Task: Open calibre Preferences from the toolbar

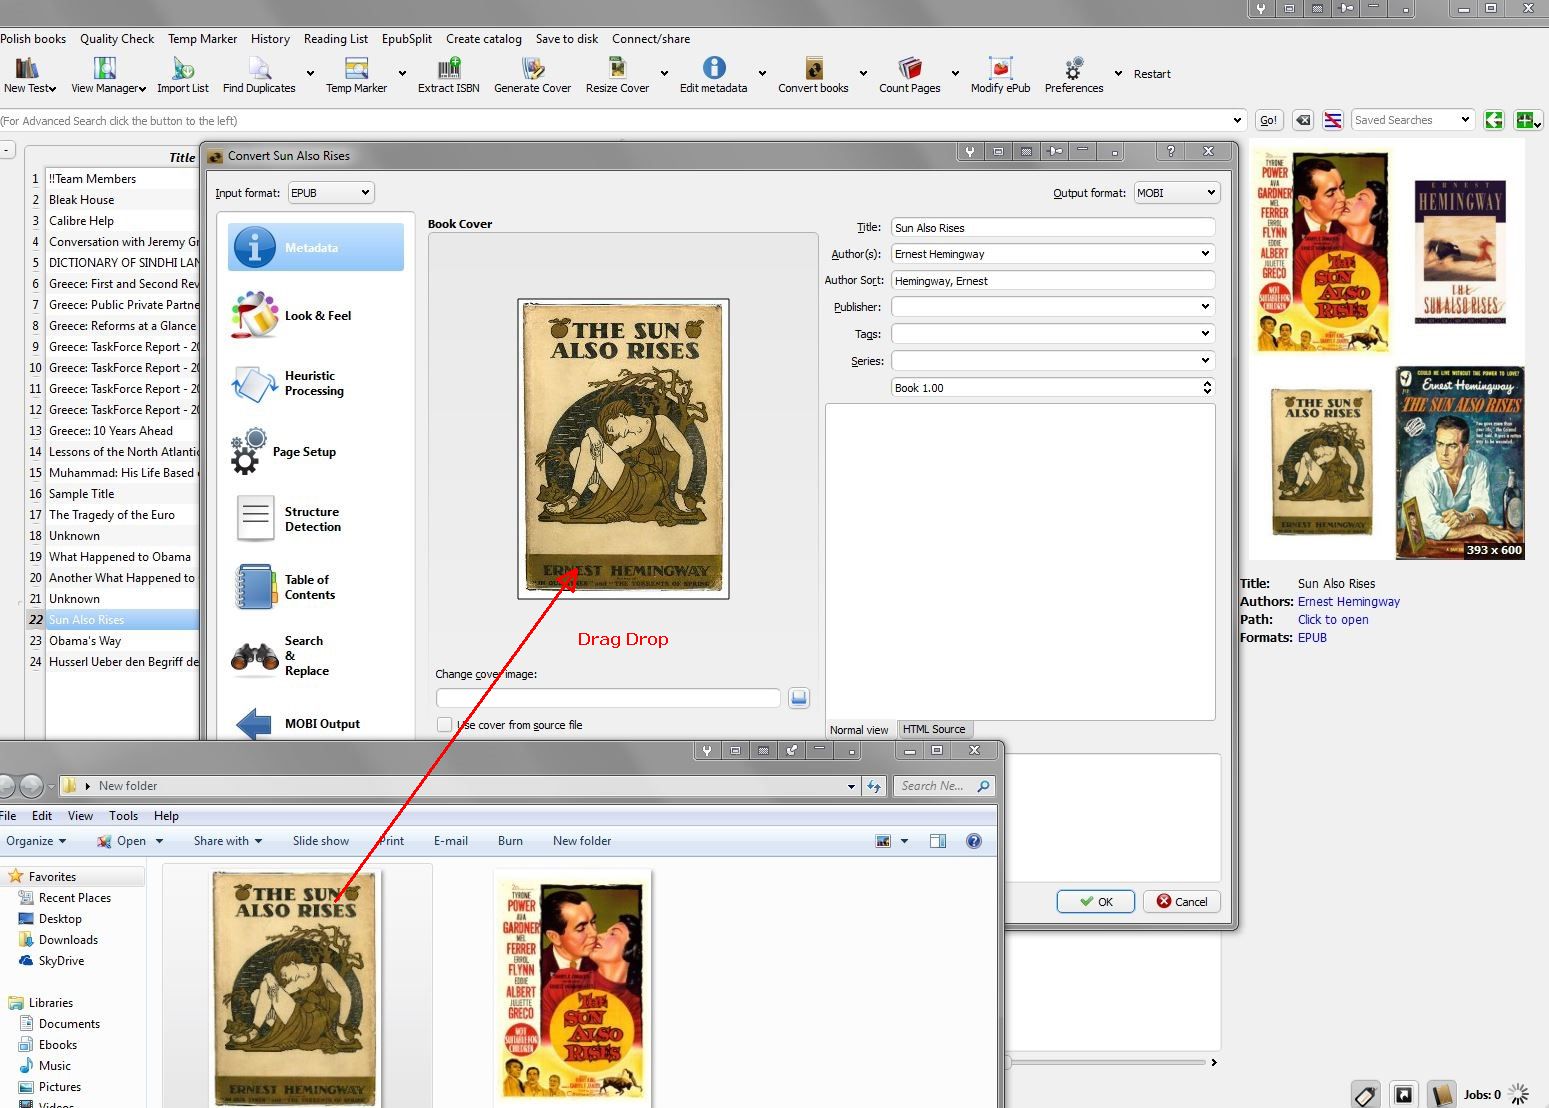Action: (x=1074, y=68)
